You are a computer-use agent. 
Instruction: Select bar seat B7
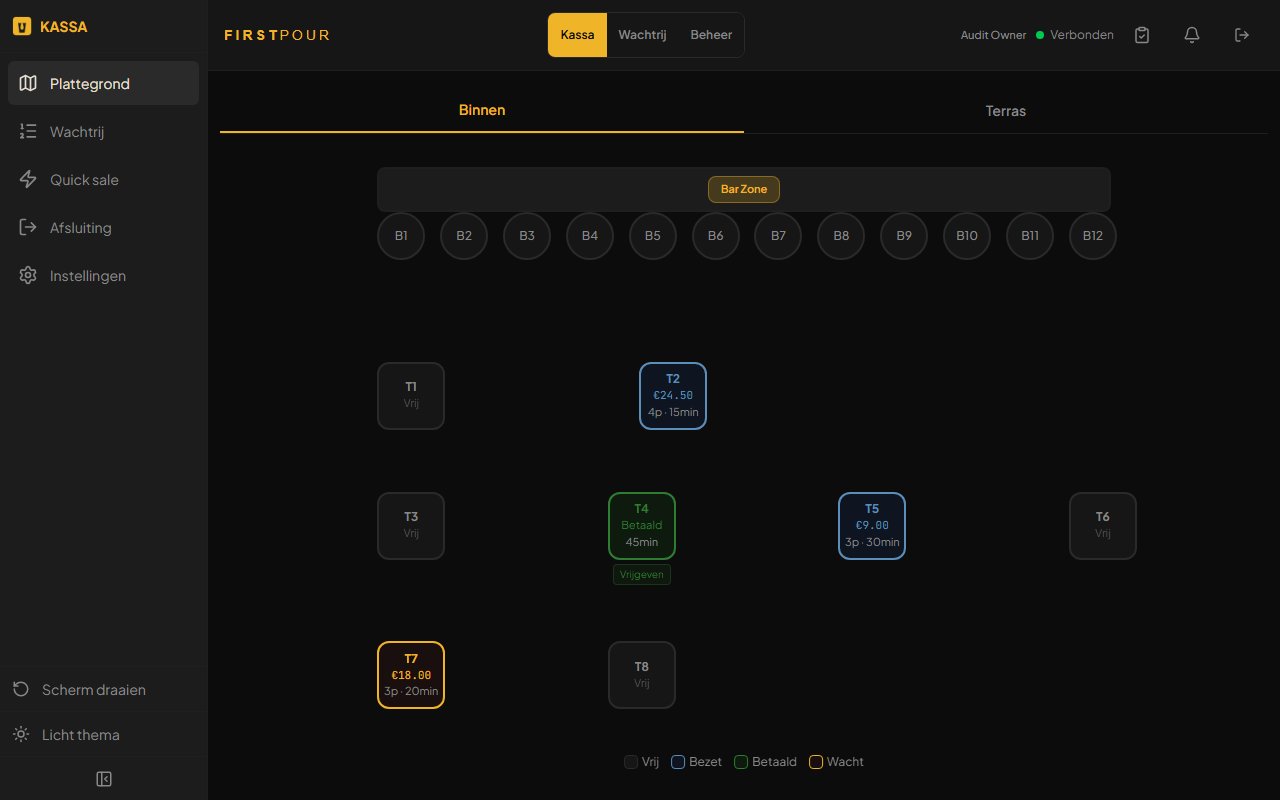778,236
